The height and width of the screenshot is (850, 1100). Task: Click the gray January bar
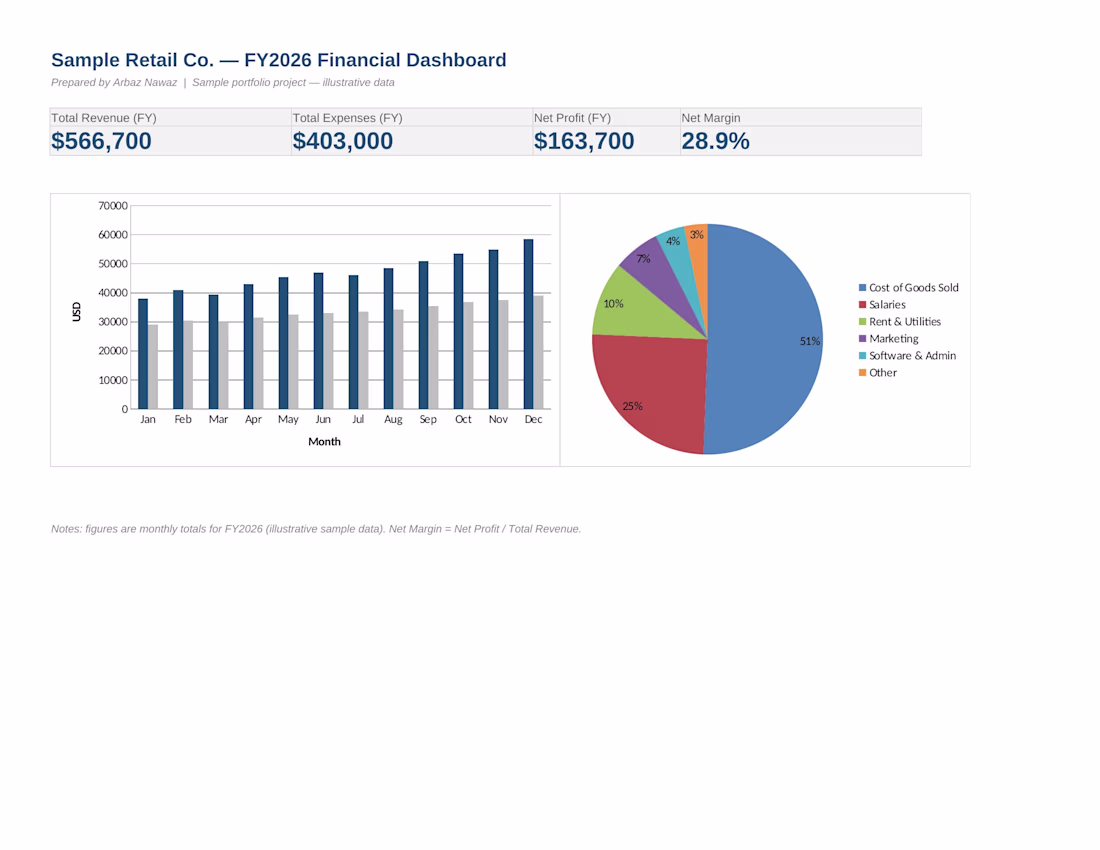coord(153,367)
